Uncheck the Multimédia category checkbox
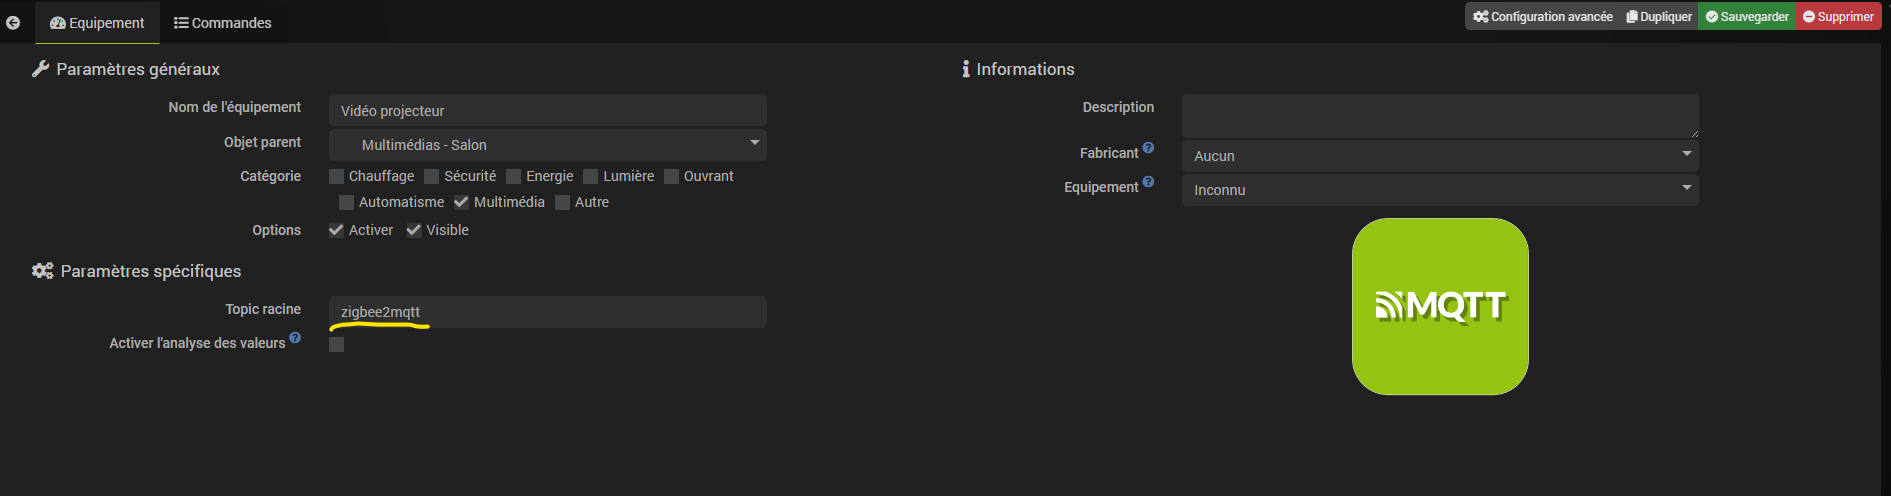 (x=461, y=202)
